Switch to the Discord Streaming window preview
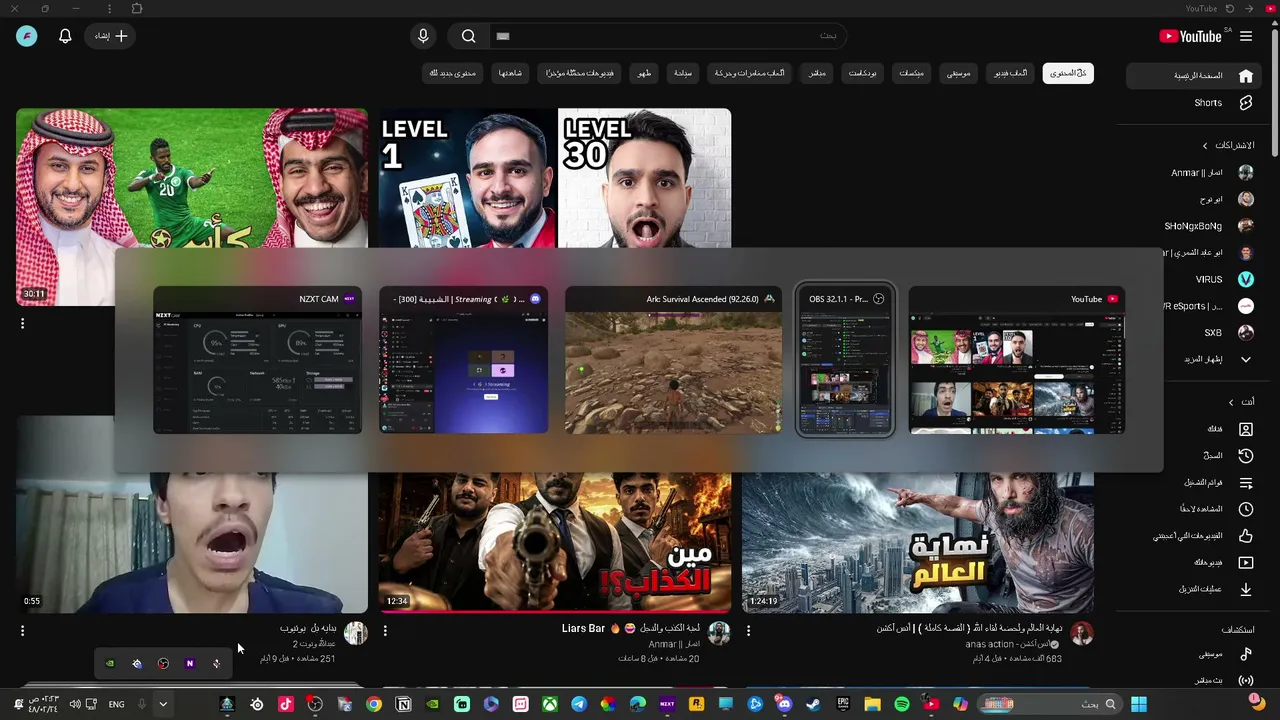The height and width of the screenshot is (720, 1280). pos(463,362)
